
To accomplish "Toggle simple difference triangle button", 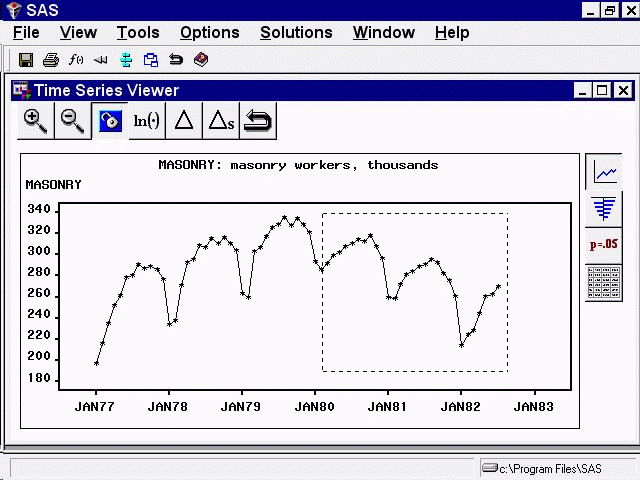I will [x=183, y=121].
